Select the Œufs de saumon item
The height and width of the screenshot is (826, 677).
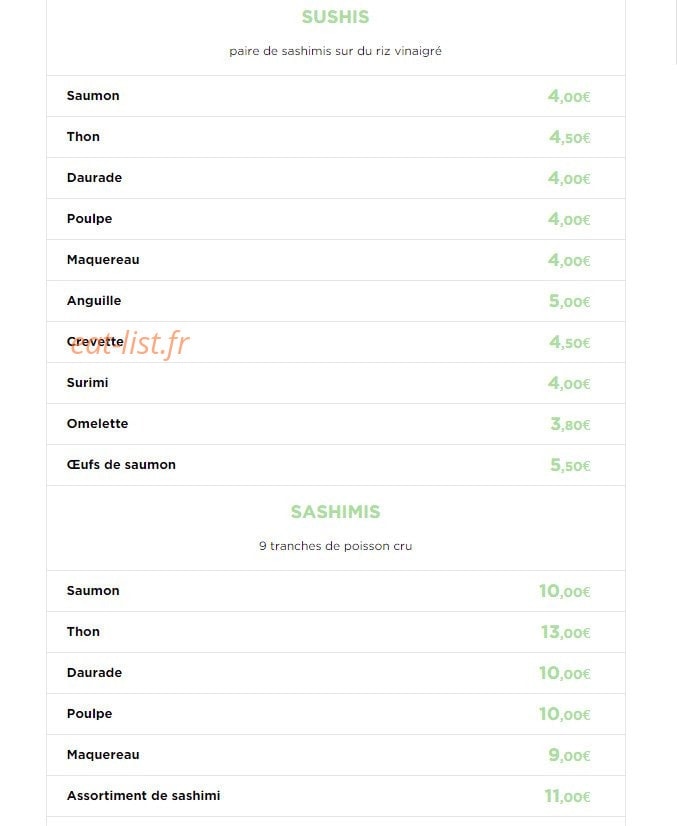tap(336, 465)
